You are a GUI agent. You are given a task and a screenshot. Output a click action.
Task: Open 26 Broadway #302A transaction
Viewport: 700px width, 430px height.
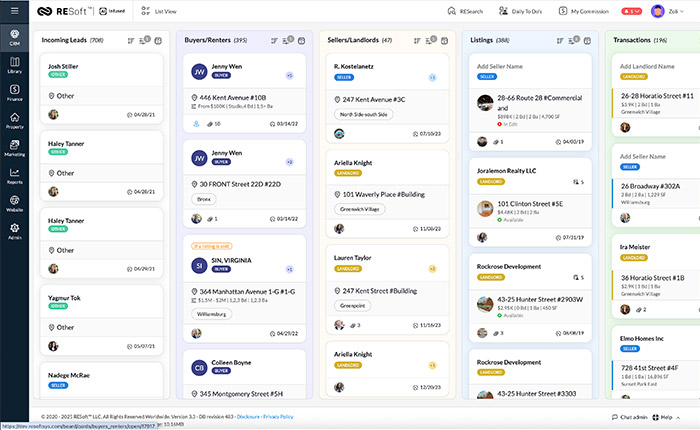650,186
